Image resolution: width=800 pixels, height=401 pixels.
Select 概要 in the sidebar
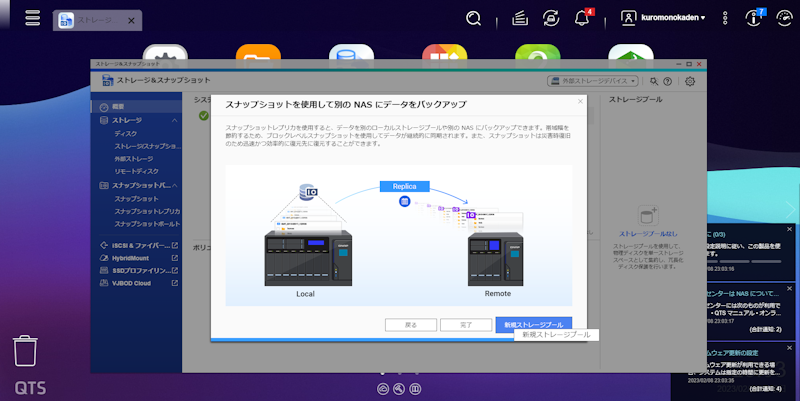tap(136, 107)
